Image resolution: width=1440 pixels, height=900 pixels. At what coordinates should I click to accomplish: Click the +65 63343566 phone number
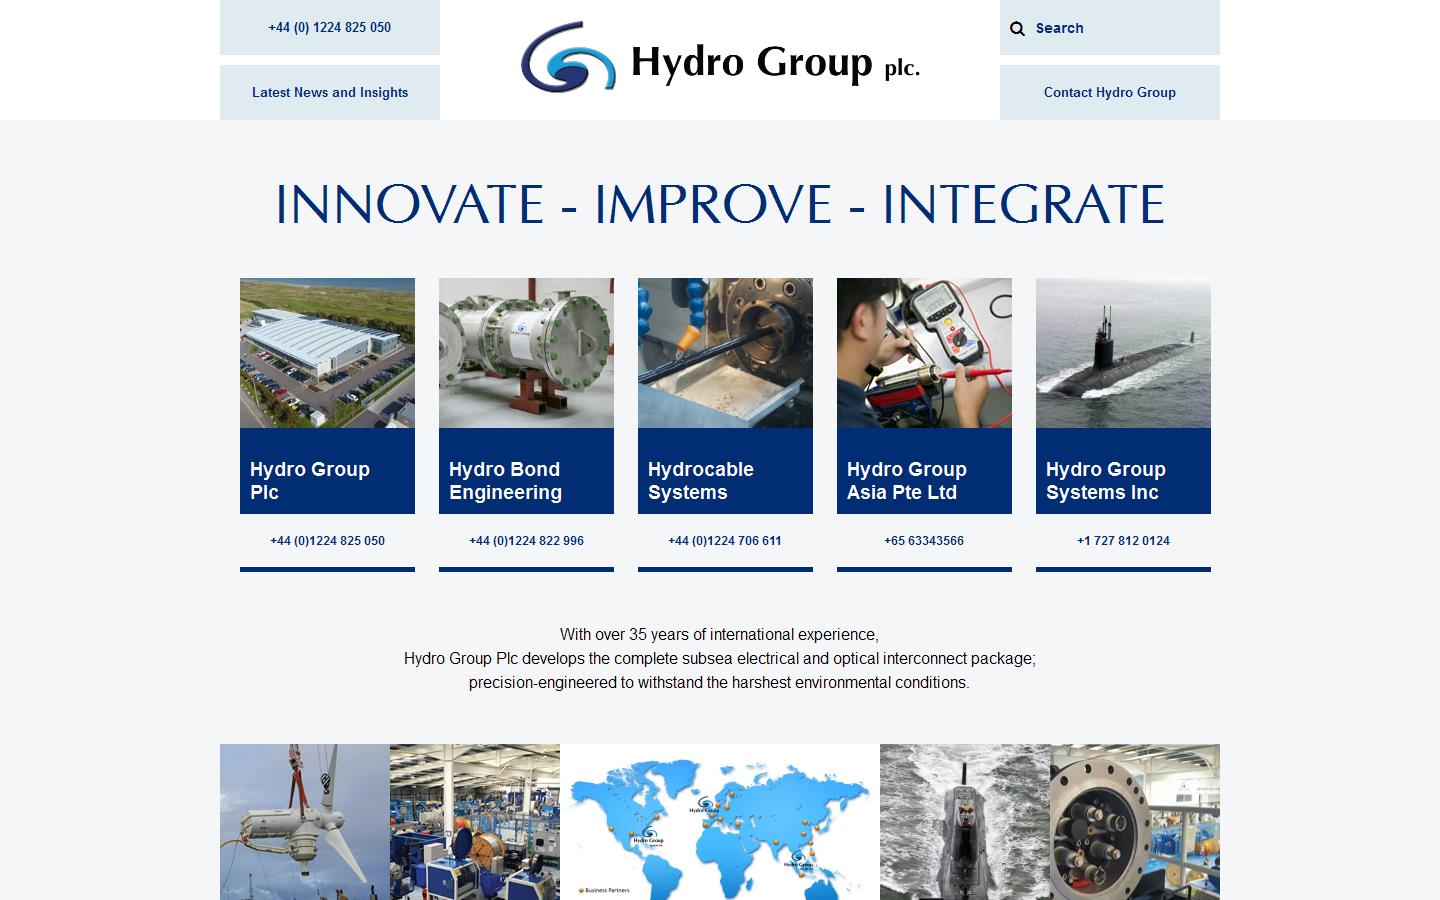click(x=923, y=540)
